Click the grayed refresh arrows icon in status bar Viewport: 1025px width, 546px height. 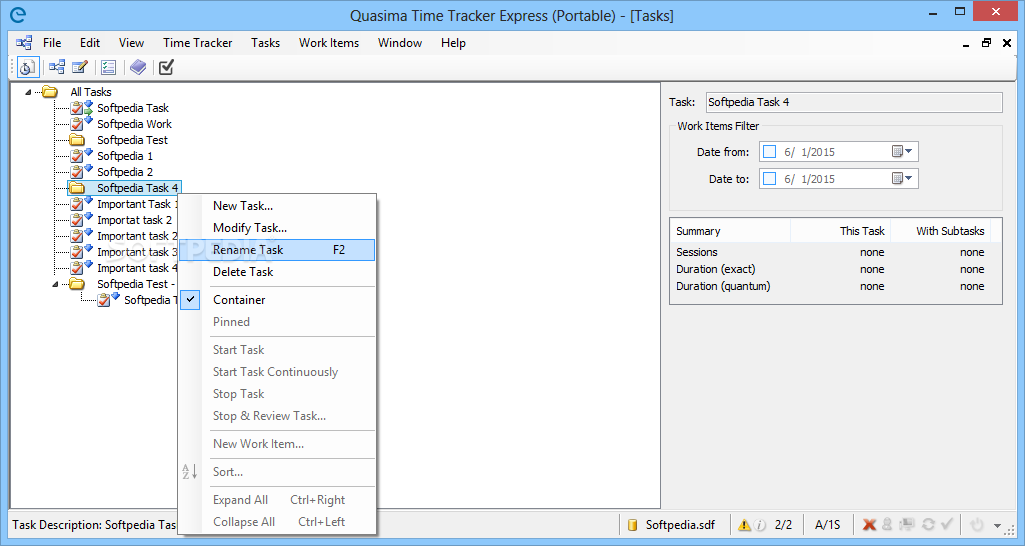coord(928,524)
